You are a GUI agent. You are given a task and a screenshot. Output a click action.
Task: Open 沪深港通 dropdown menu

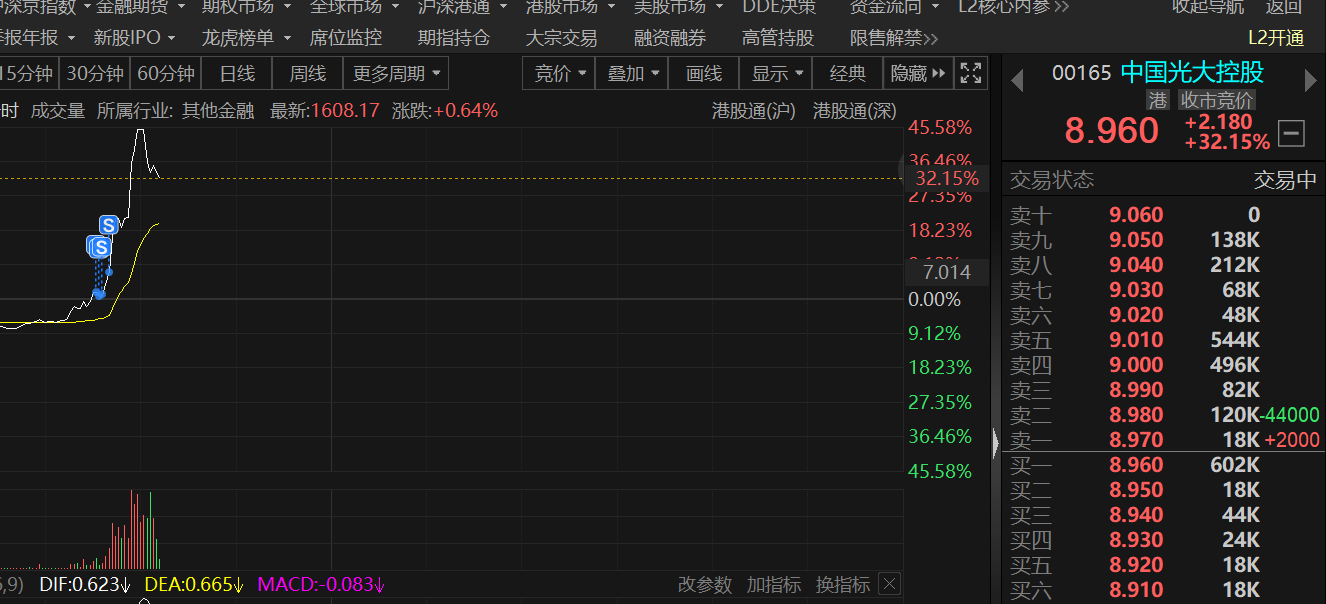pyautogui.click(x=462, y=7)
